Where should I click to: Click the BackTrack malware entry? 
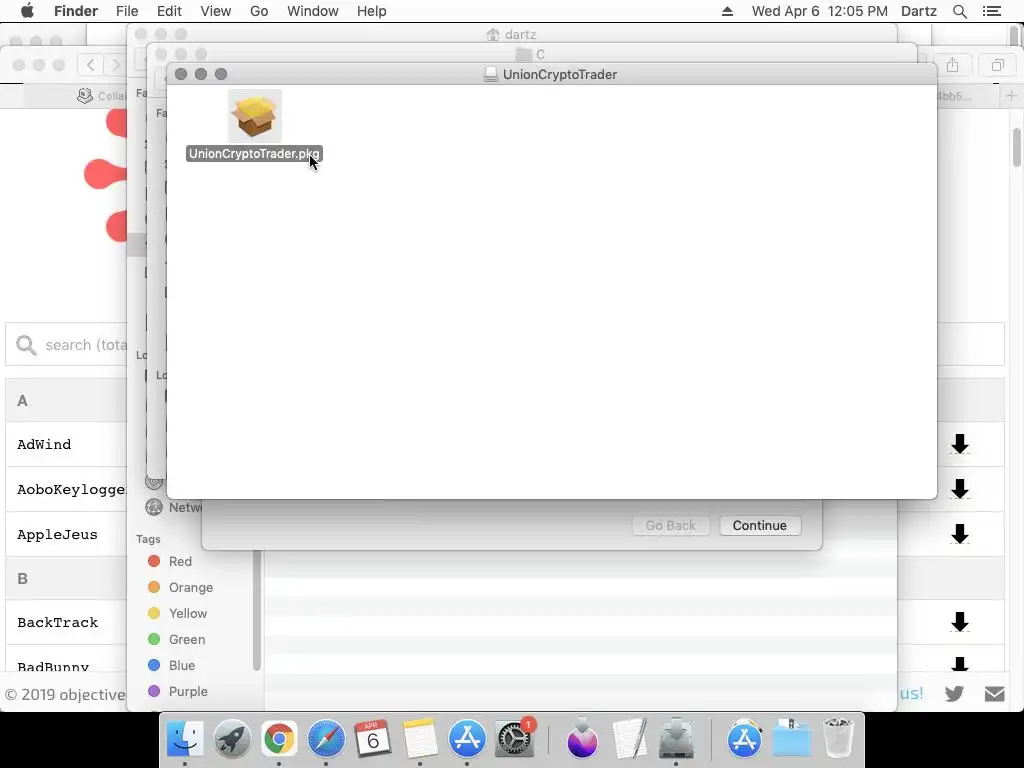[x=57, y=623]
